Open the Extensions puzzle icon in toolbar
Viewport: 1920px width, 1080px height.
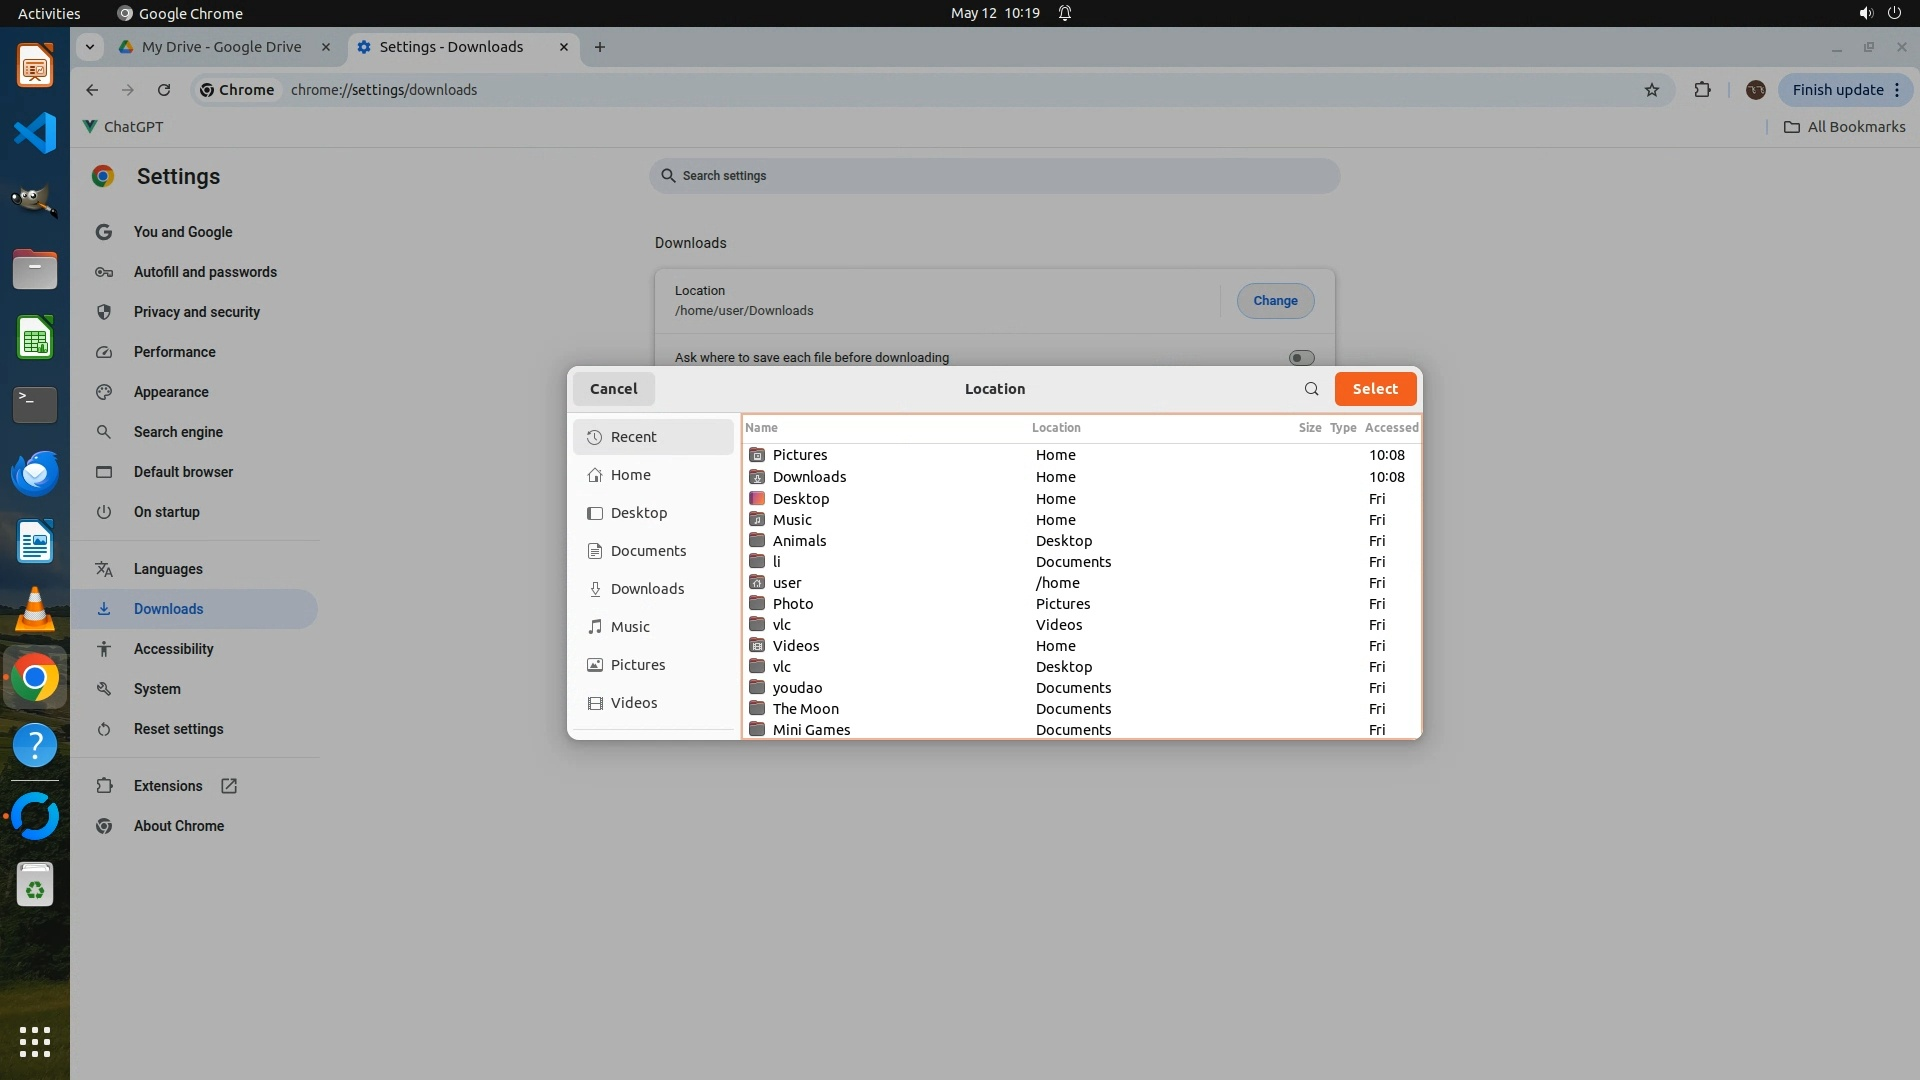[x=1702, y=90]
